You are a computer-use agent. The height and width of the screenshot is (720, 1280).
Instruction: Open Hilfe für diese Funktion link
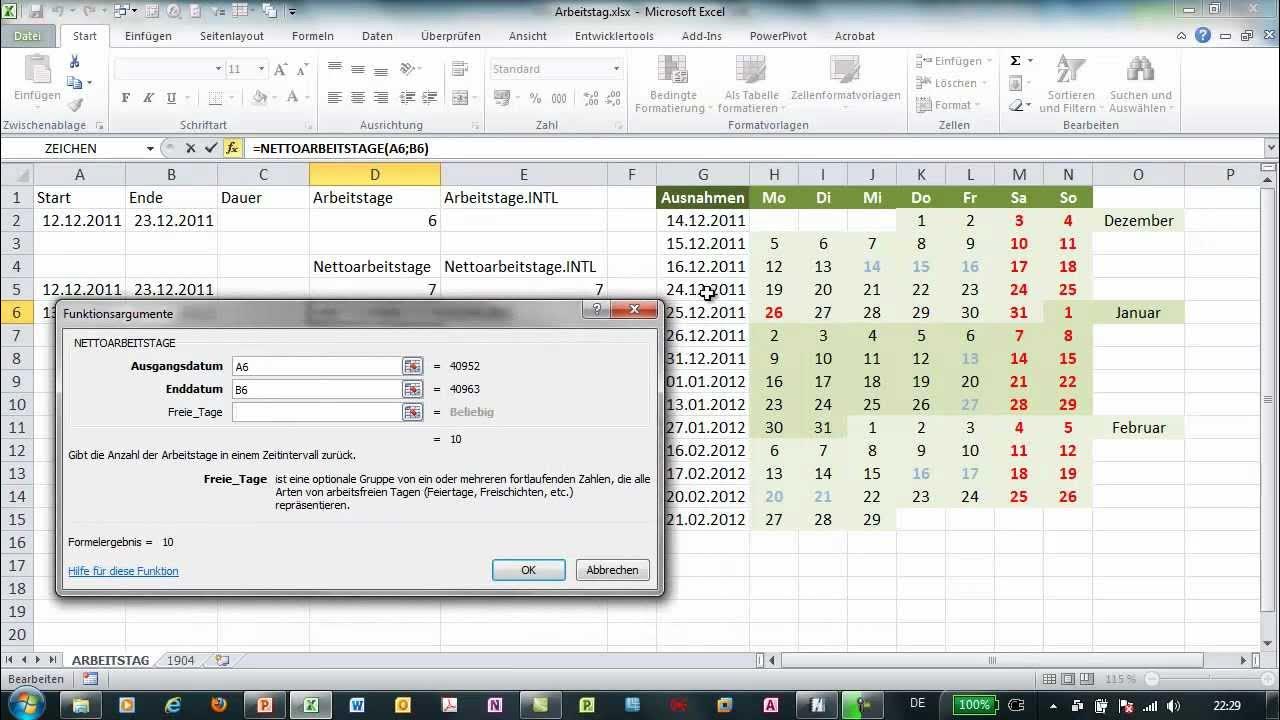point(123,571)
